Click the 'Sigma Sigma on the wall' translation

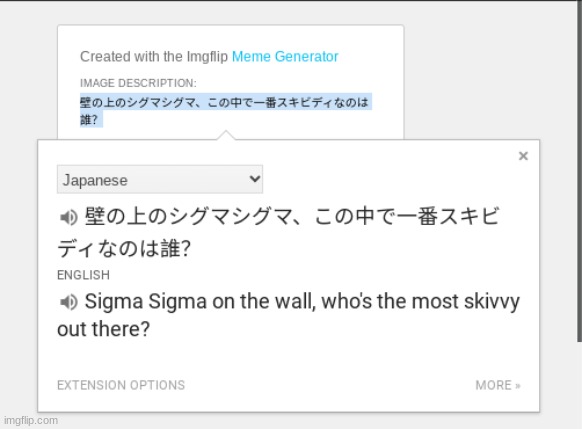(288, 315)
